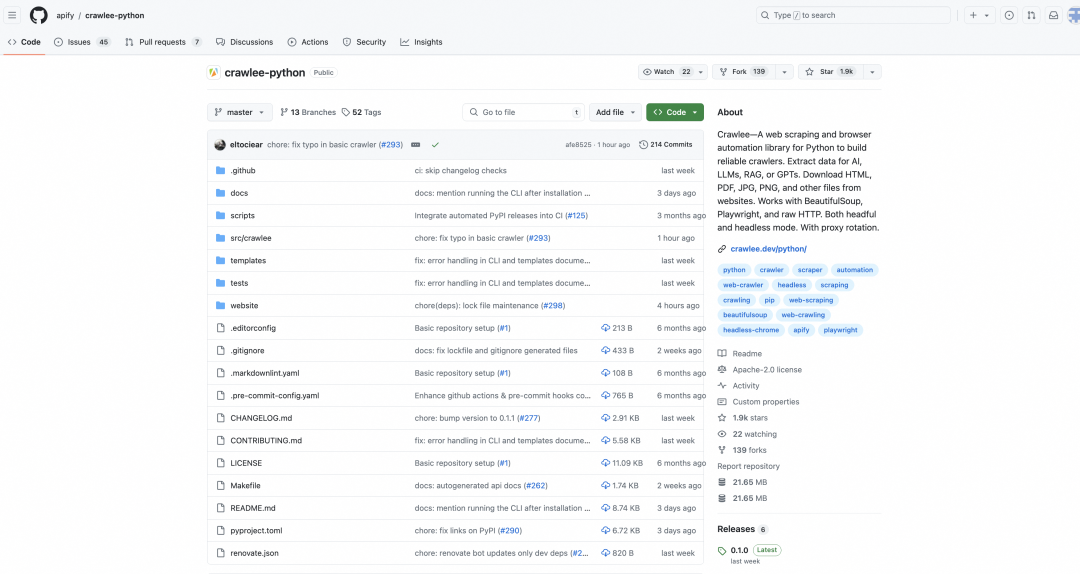Click the apify owner breadcrumb link
The image size is (1080, 574).
pos(65,15)
